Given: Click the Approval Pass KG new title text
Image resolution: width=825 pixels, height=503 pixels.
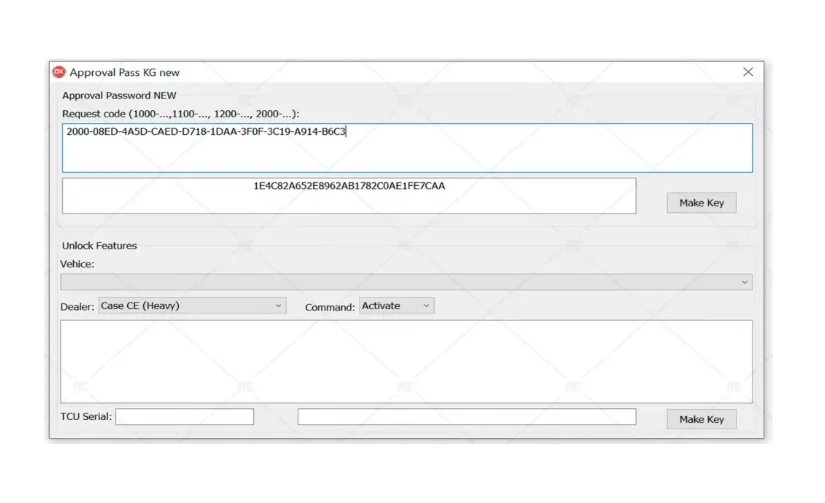Looking at the screenshot, I should point(124,73).
